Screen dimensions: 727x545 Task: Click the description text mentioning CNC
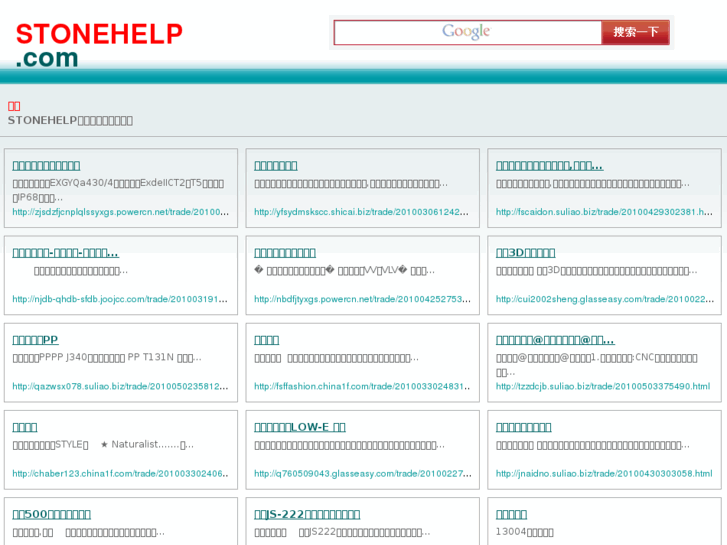click(x=596, y=365)
